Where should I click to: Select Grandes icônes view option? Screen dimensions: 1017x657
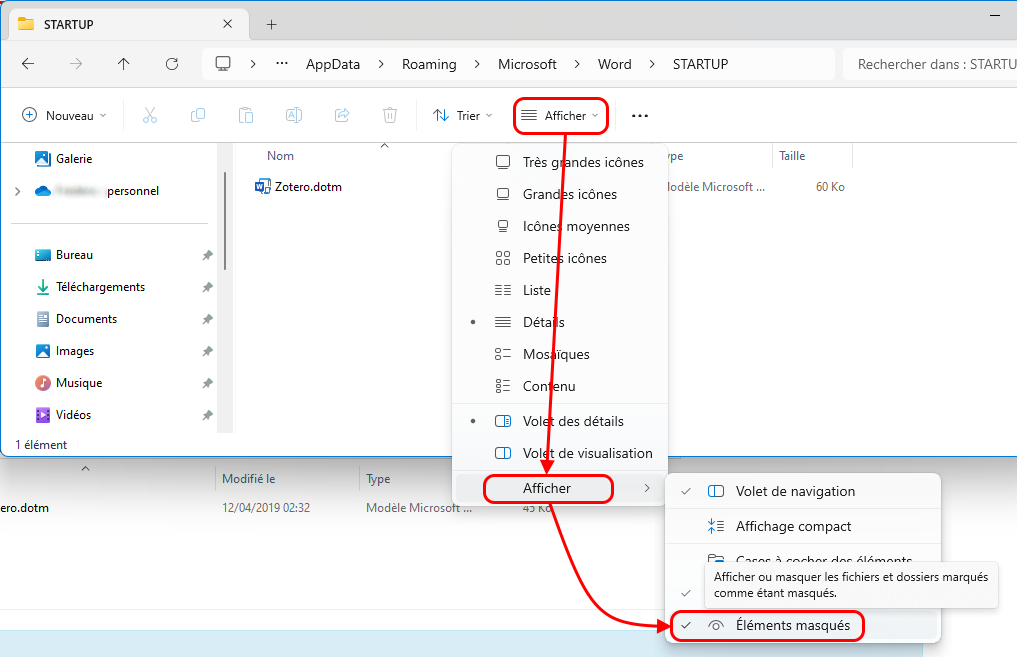point(569,194)
